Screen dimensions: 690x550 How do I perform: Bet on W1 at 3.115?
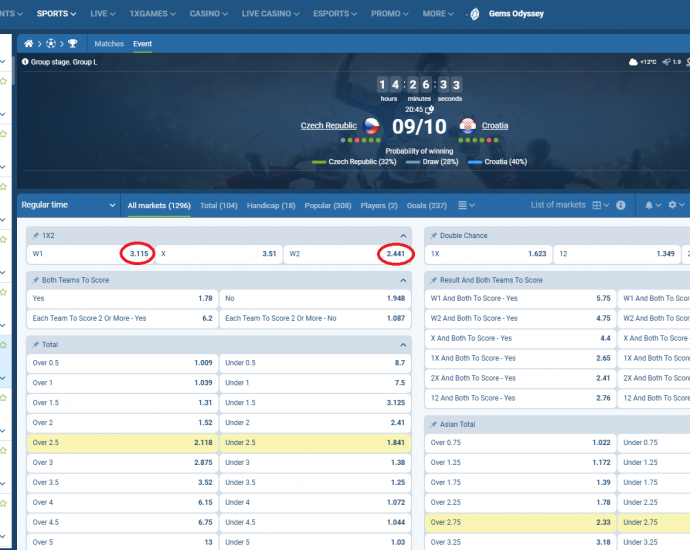[x=90, y=254]
